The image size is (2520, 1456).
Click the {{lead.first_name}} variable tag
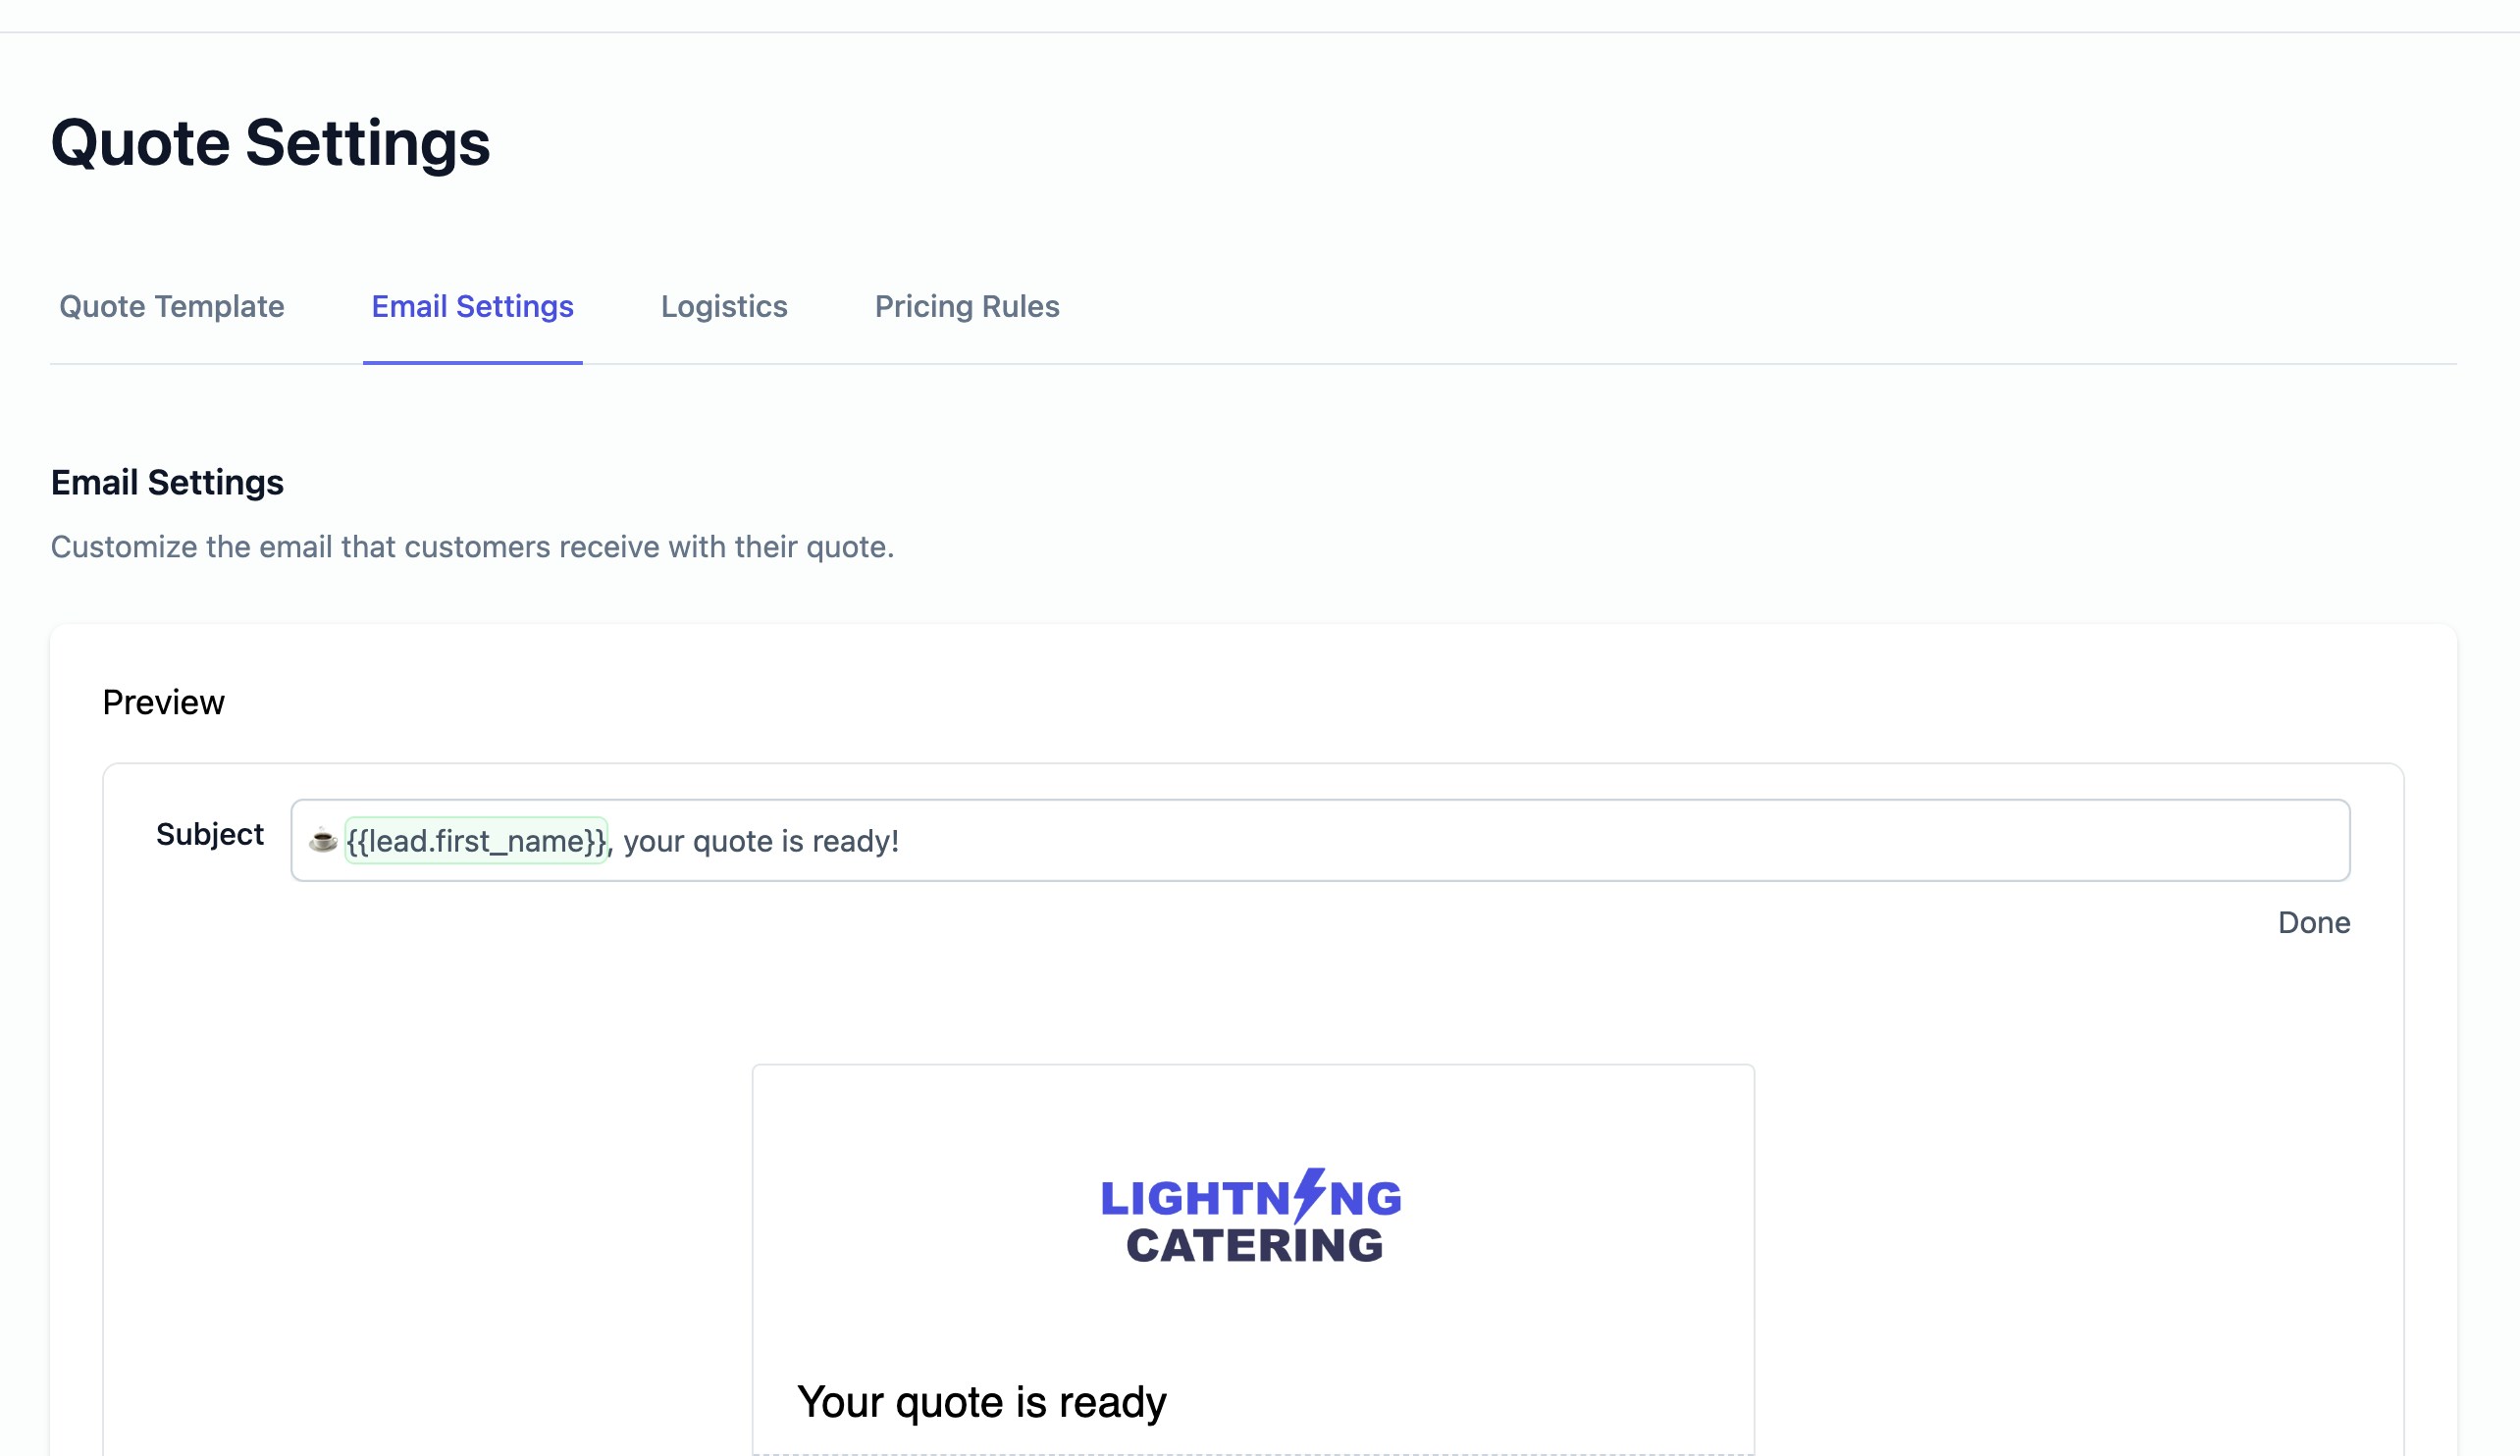point(476,840)
